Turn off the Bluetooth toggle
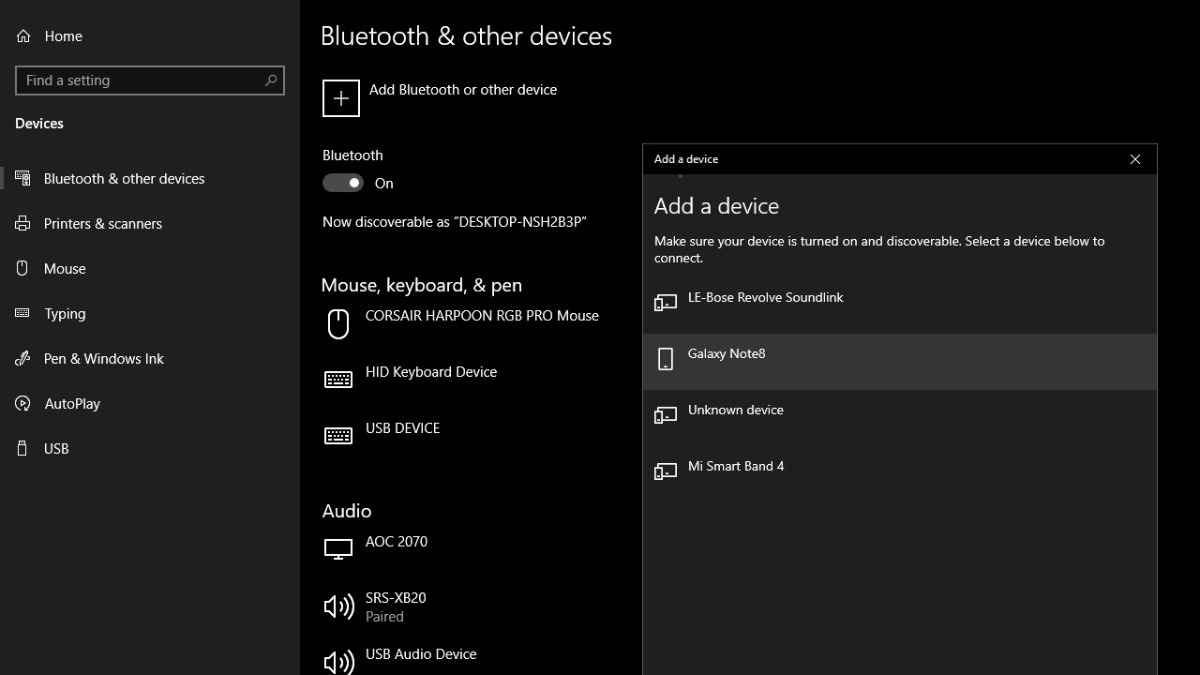Viewport: 1200px width, 675px height. coord(343,183)
